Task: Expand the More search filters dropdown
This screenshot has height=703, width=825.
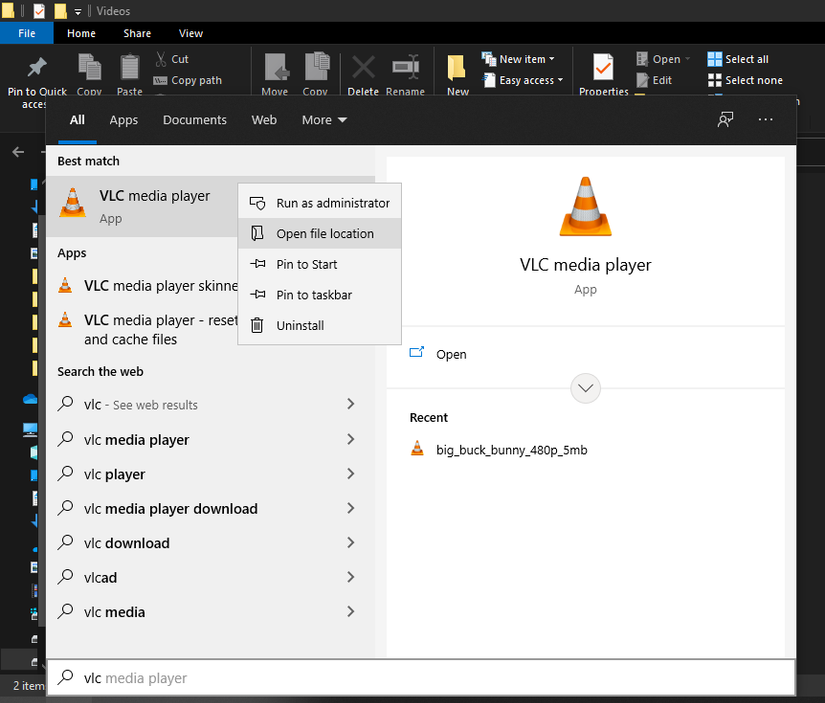Action: click(x=323, y=119)
